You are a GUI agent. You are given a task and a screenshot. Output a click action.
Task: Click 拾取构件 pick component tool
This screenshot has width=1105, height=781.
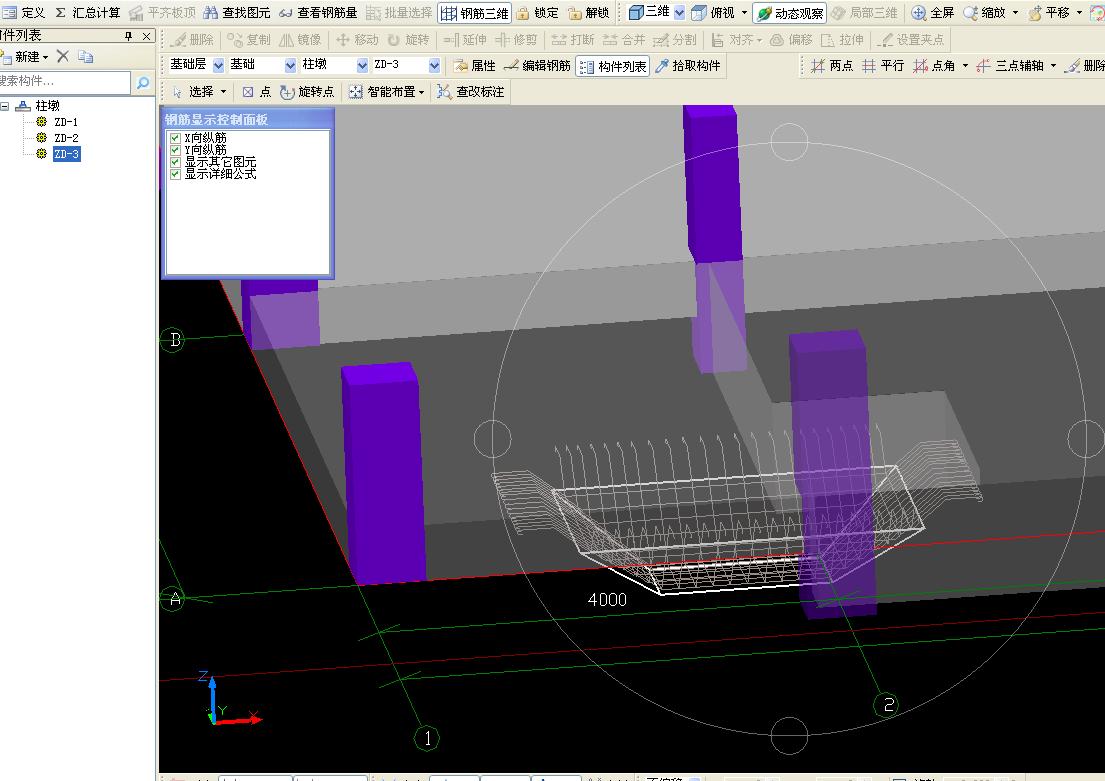(688, 66)
